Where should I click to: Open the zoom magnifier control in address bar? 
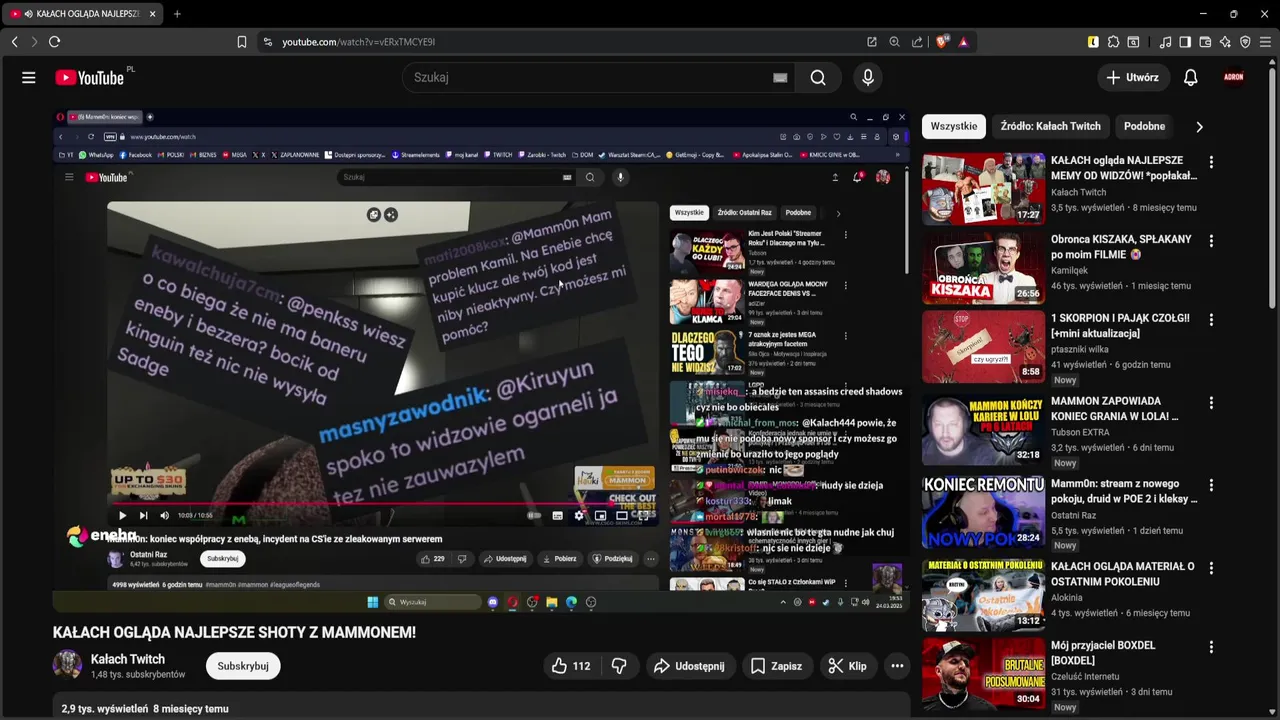895,42
